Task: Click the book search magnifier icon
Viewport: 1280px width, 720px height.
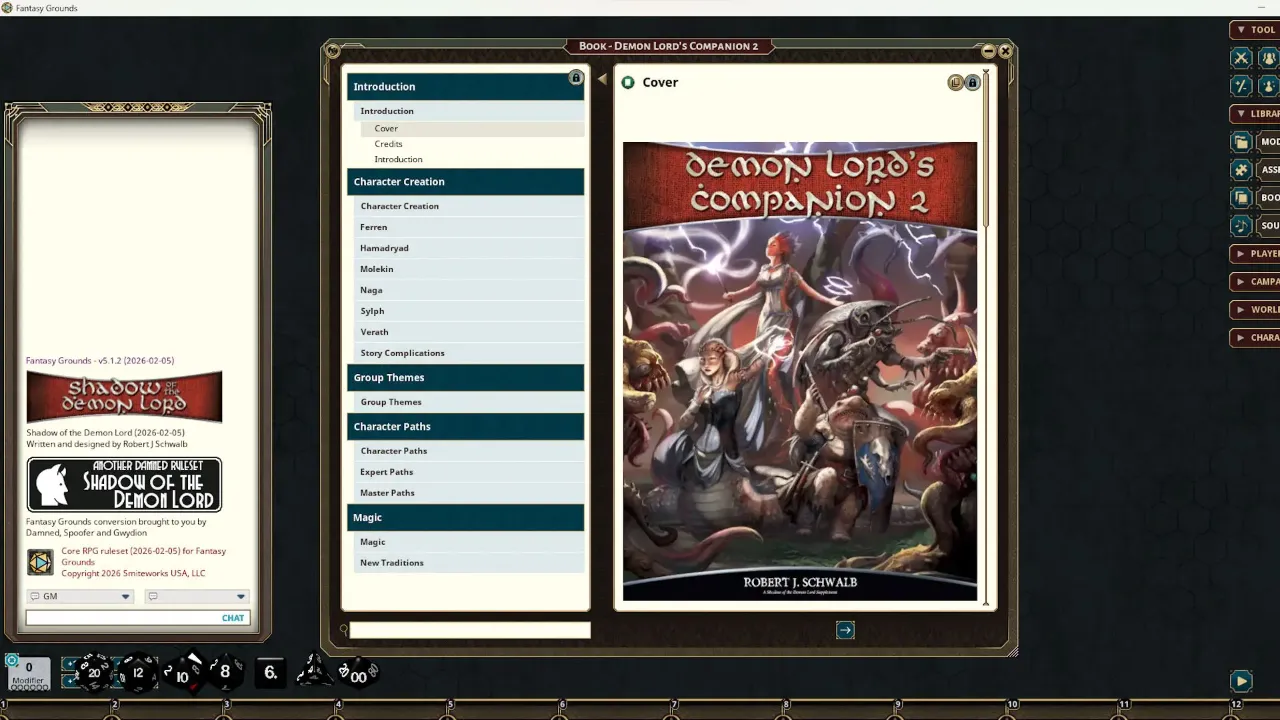Action: click(344, 630)
